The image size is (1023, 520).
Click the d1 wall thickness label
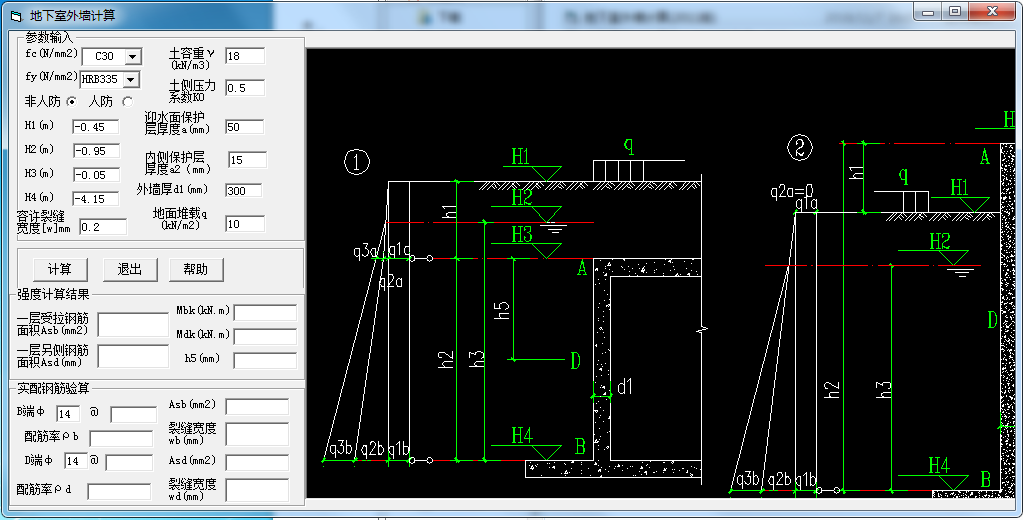[x=624, y=387]
